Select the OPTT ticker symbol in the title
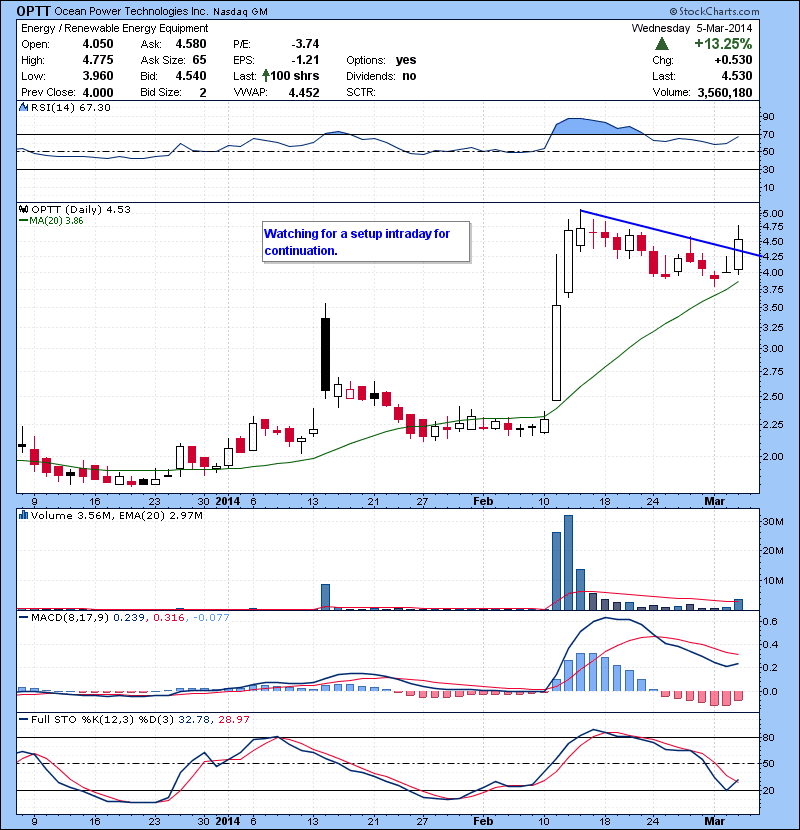800x830 pixels. [x=34, y=11]
